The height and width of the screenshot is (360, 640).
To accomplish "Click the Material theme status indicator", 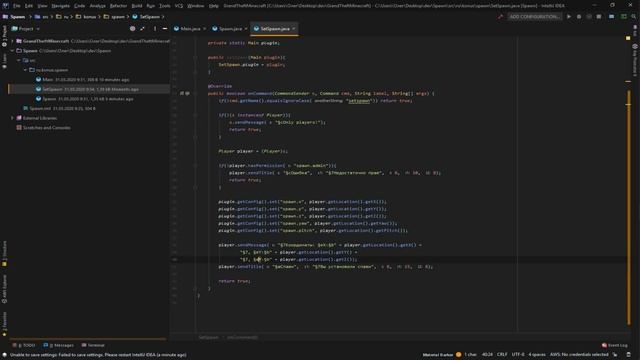I will coord(442,355).
